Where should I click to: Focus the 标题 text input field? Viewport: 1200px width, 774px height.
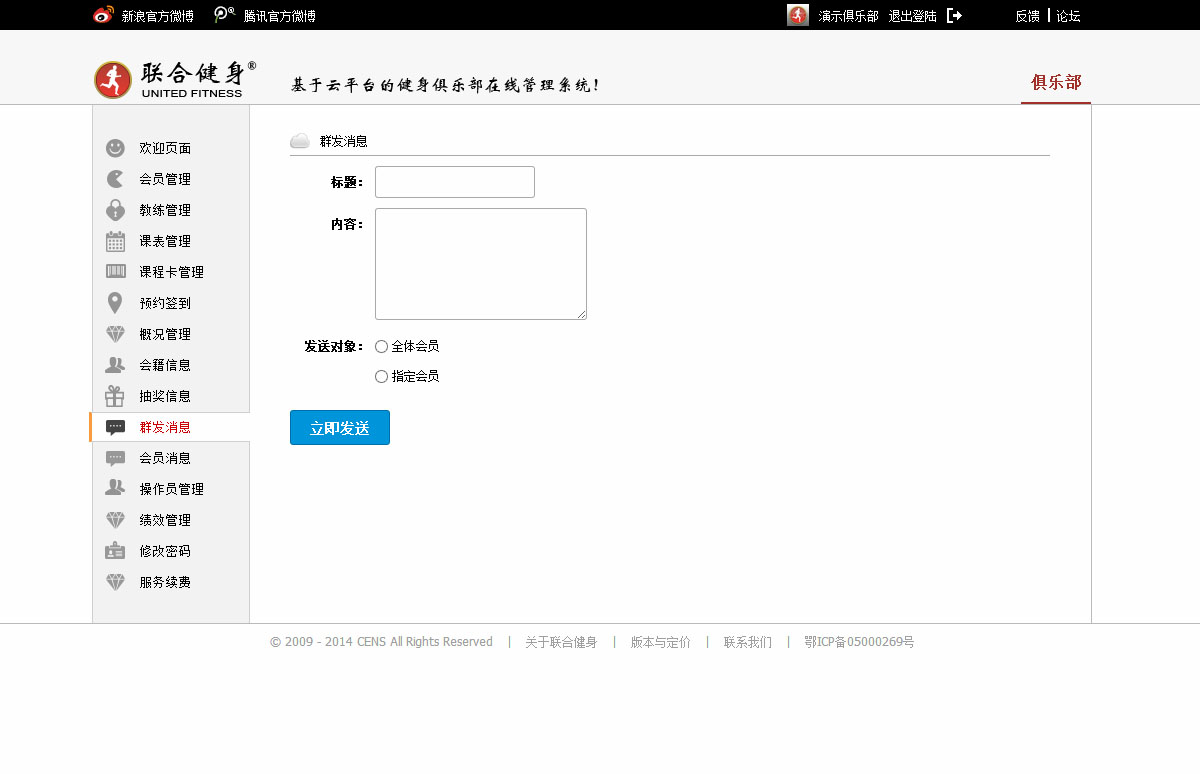455,182
